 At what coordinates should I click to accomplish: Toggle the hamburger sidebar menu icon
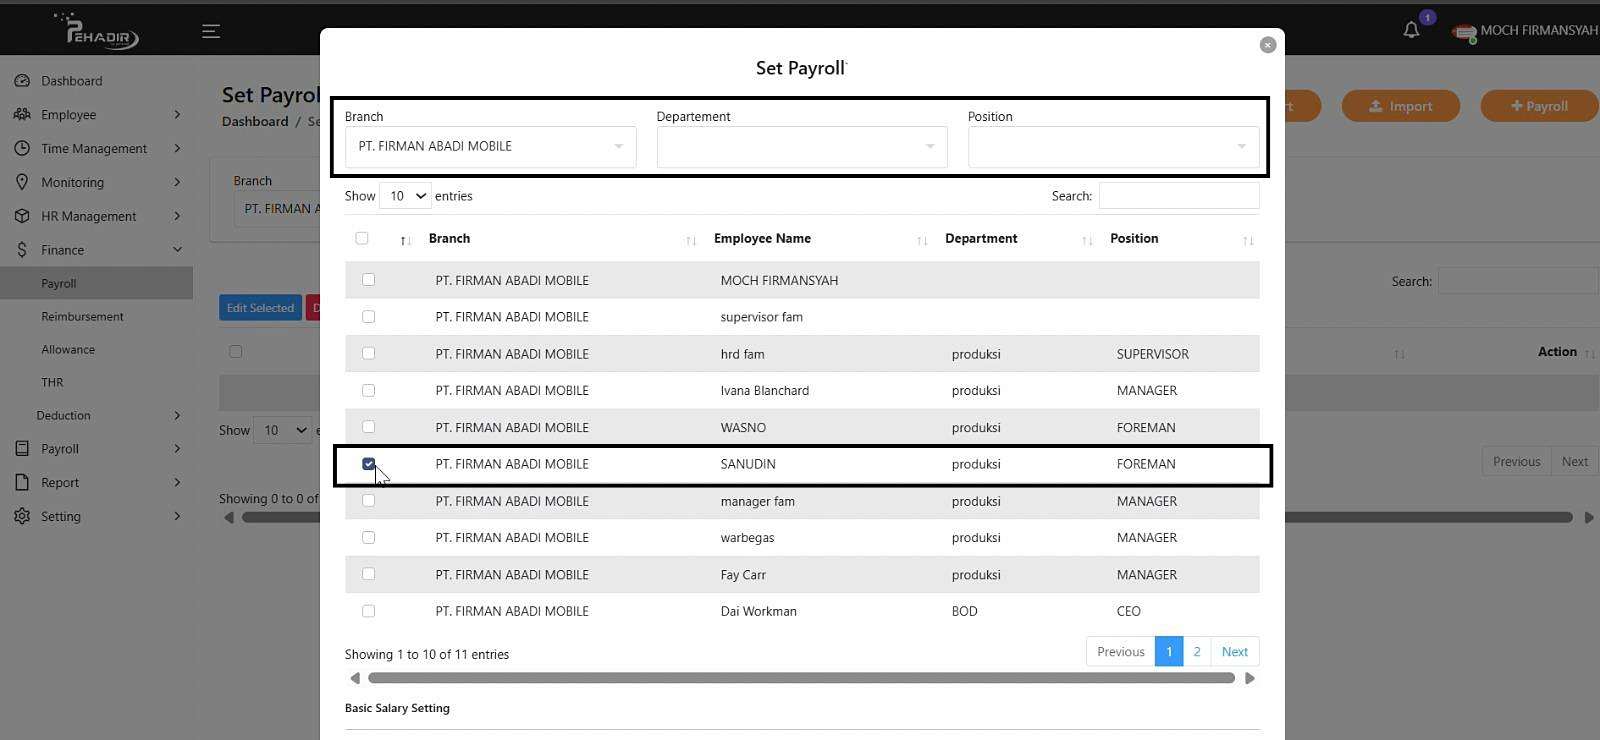211,31
